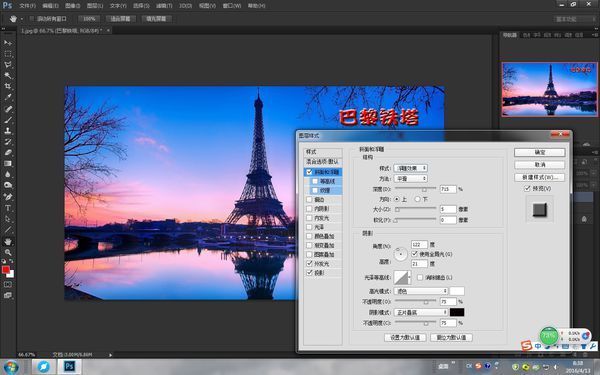Screen dimensions: 600x375
Task: Select the Lasso tool
Action: point(8,65)
